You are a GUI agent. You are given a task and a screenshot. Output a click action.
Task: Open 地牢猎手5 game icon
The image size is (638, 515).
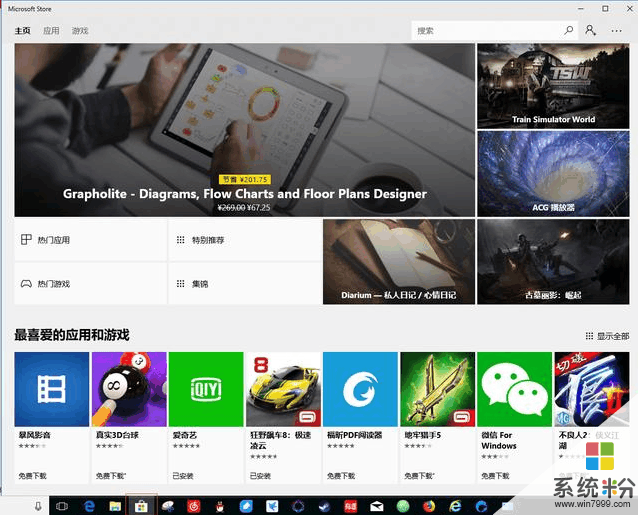tap(437, 389)
